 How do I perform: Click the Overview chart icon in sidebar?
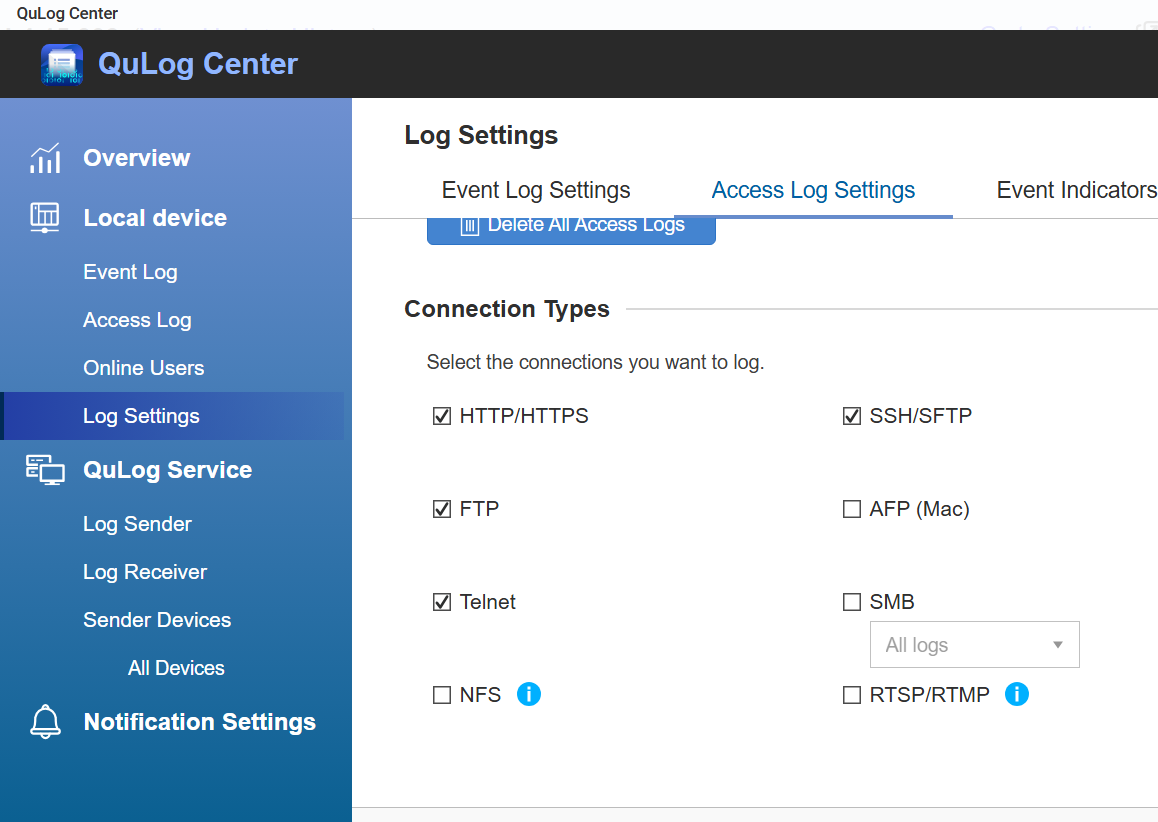click(45, 158)
